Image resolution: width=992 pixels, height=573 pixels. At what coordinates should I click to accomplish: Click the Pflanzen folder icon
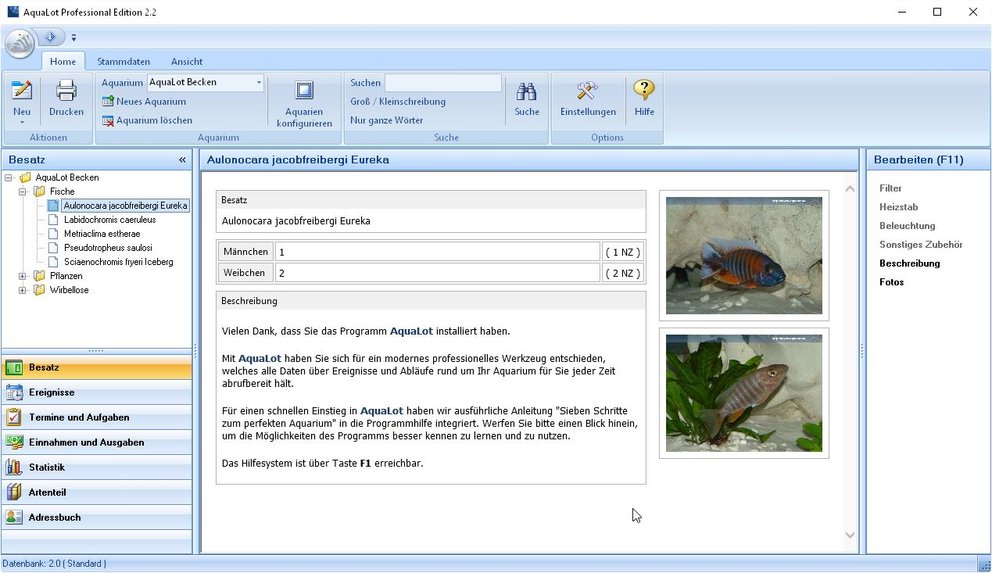[x=39, y=276]
